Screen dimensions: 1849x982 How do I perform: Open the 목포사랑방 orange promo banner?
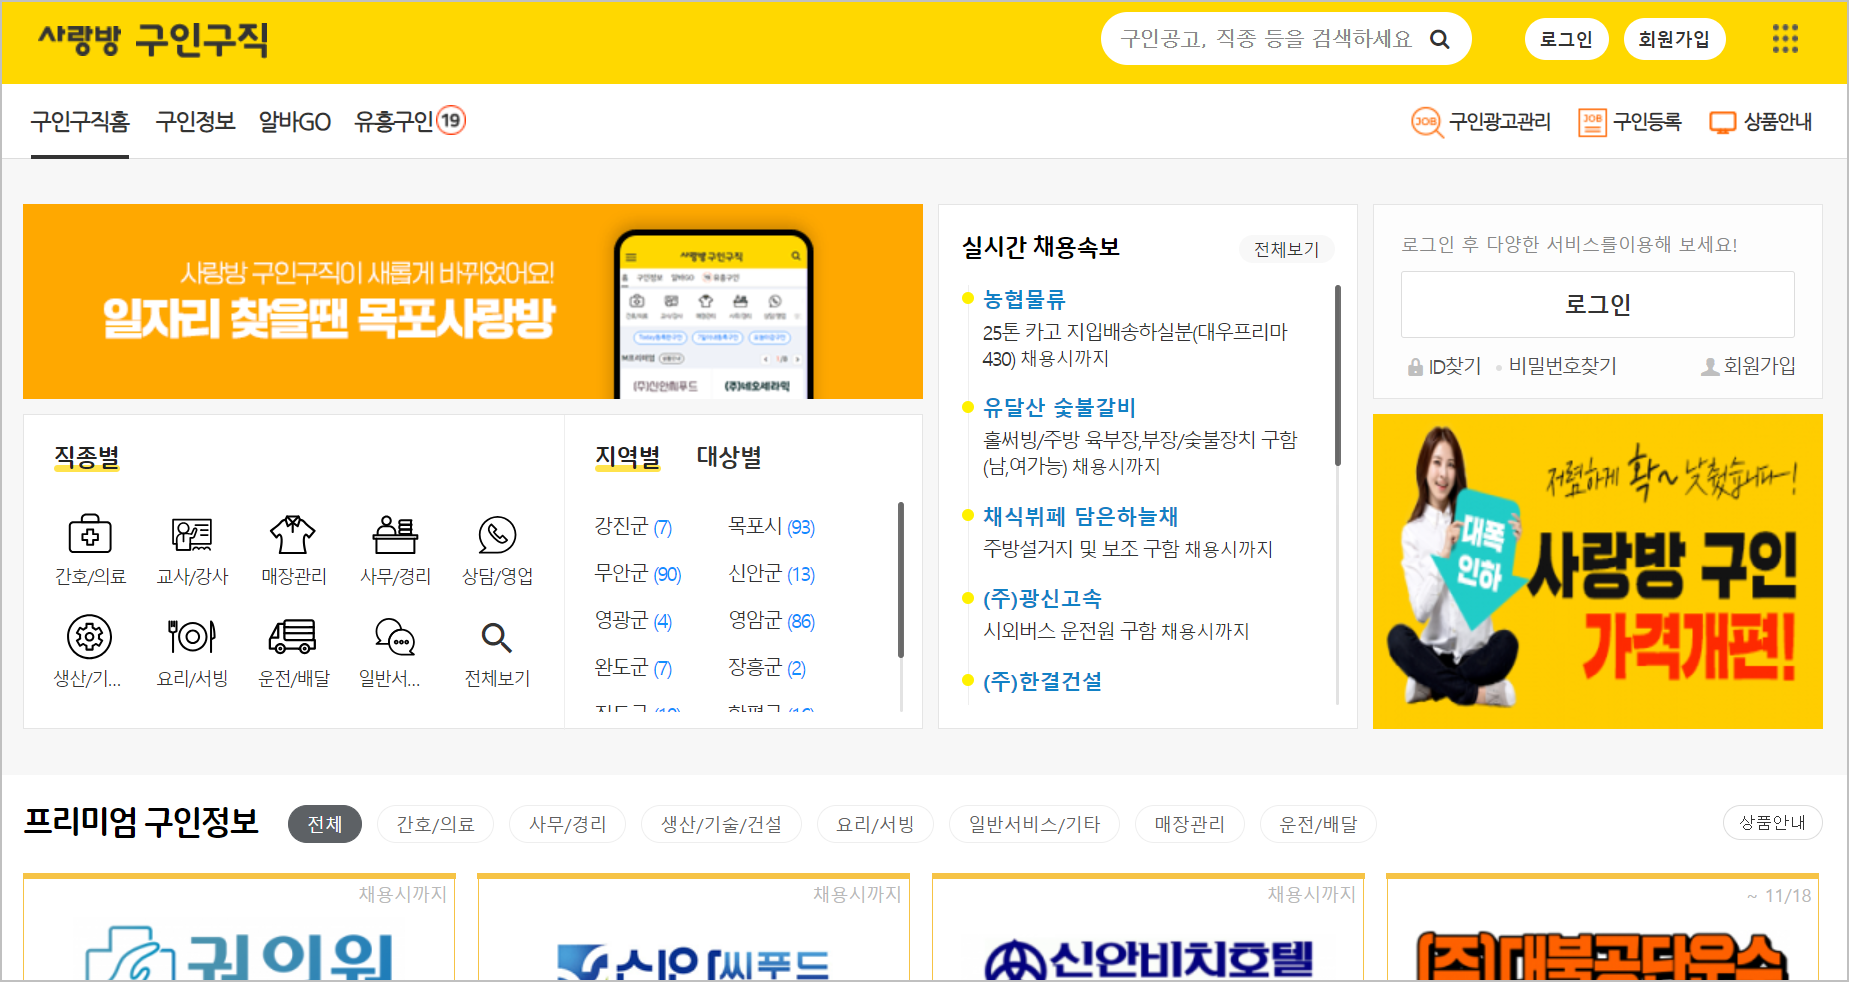473,301
